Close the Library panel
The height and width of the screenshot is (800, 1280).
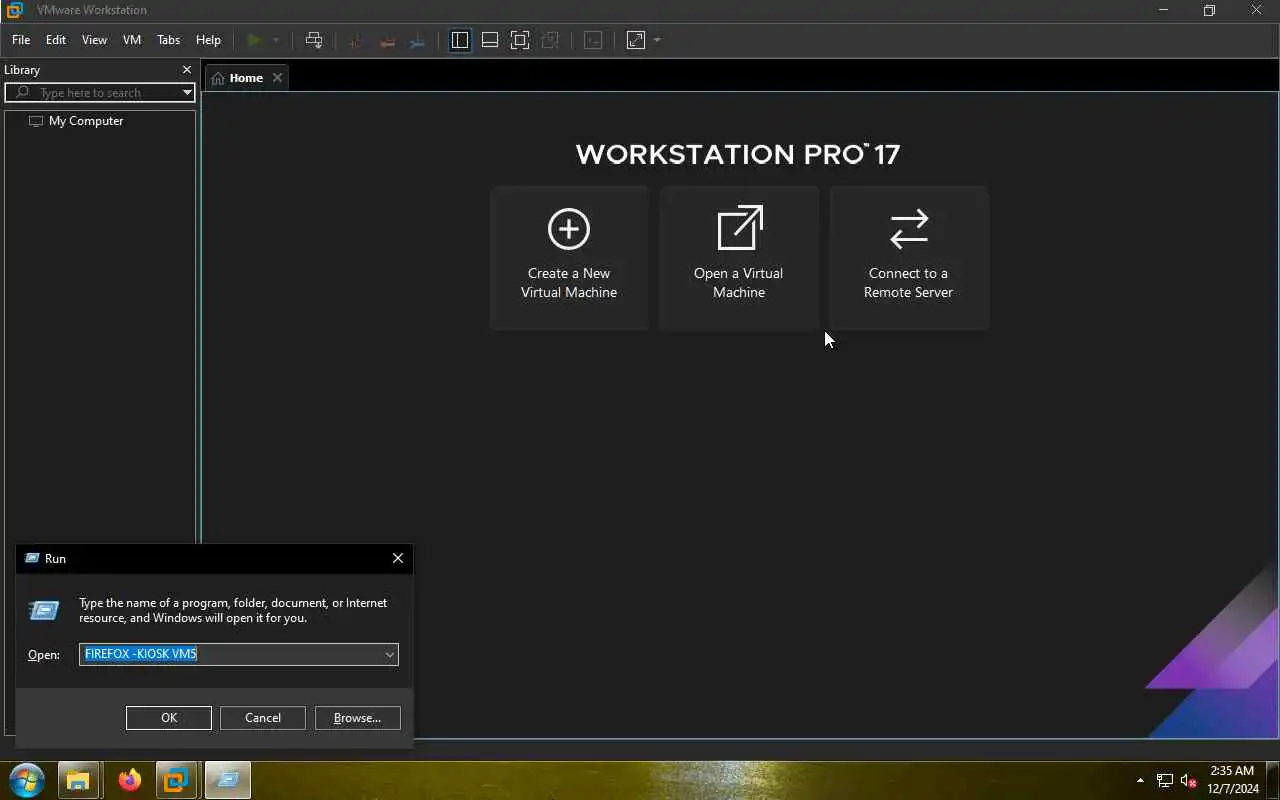point(187,70)
